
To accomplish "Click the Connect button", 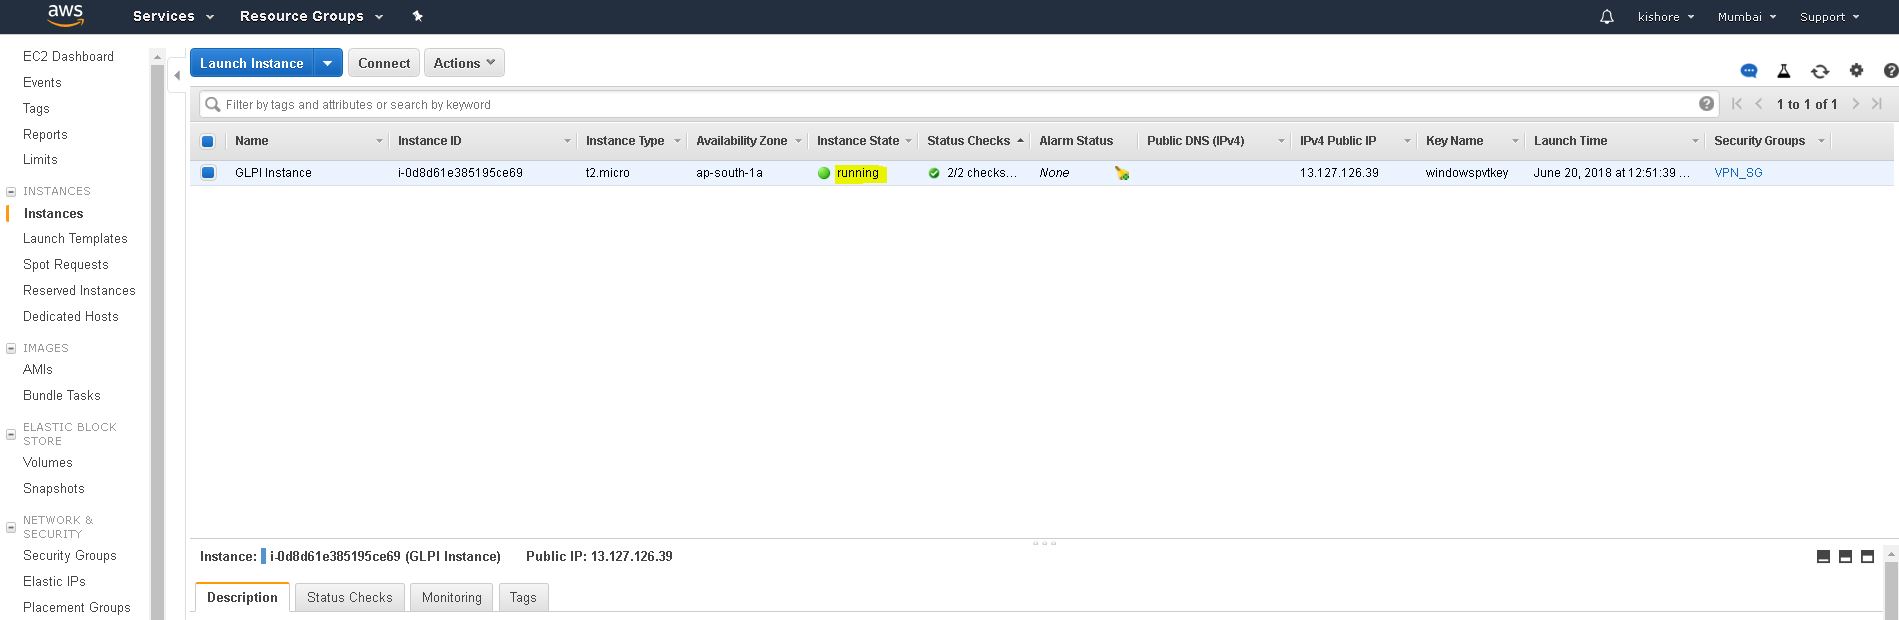I will [384, 63].
